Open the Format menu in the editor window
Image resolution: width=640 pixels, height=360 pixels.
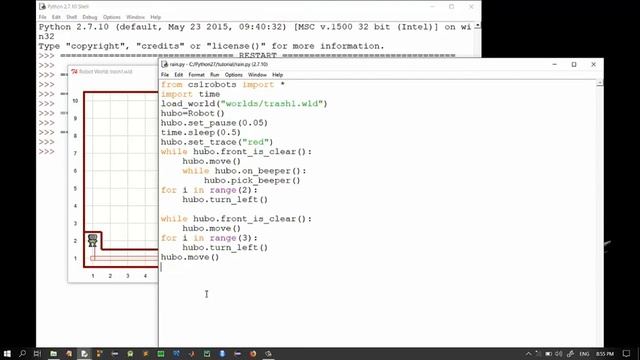point(196,75)
